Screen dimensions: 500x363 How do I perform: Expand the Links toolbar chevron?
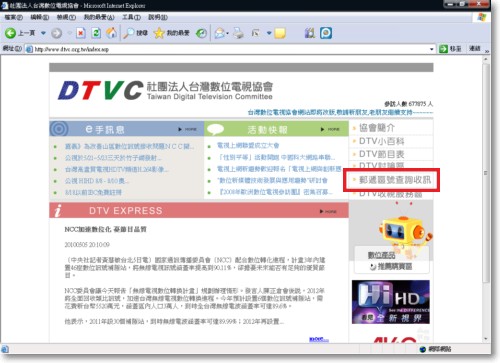pyautogui.click(x=487, y=51)
